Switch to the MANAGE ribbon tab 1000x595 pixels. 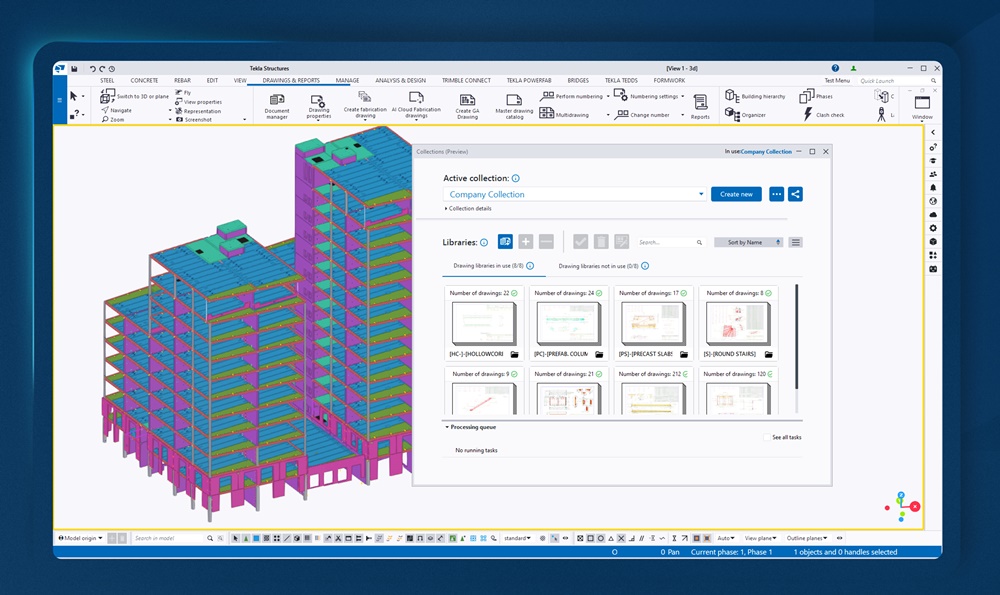pyautogui.click(x=348, y=80)
